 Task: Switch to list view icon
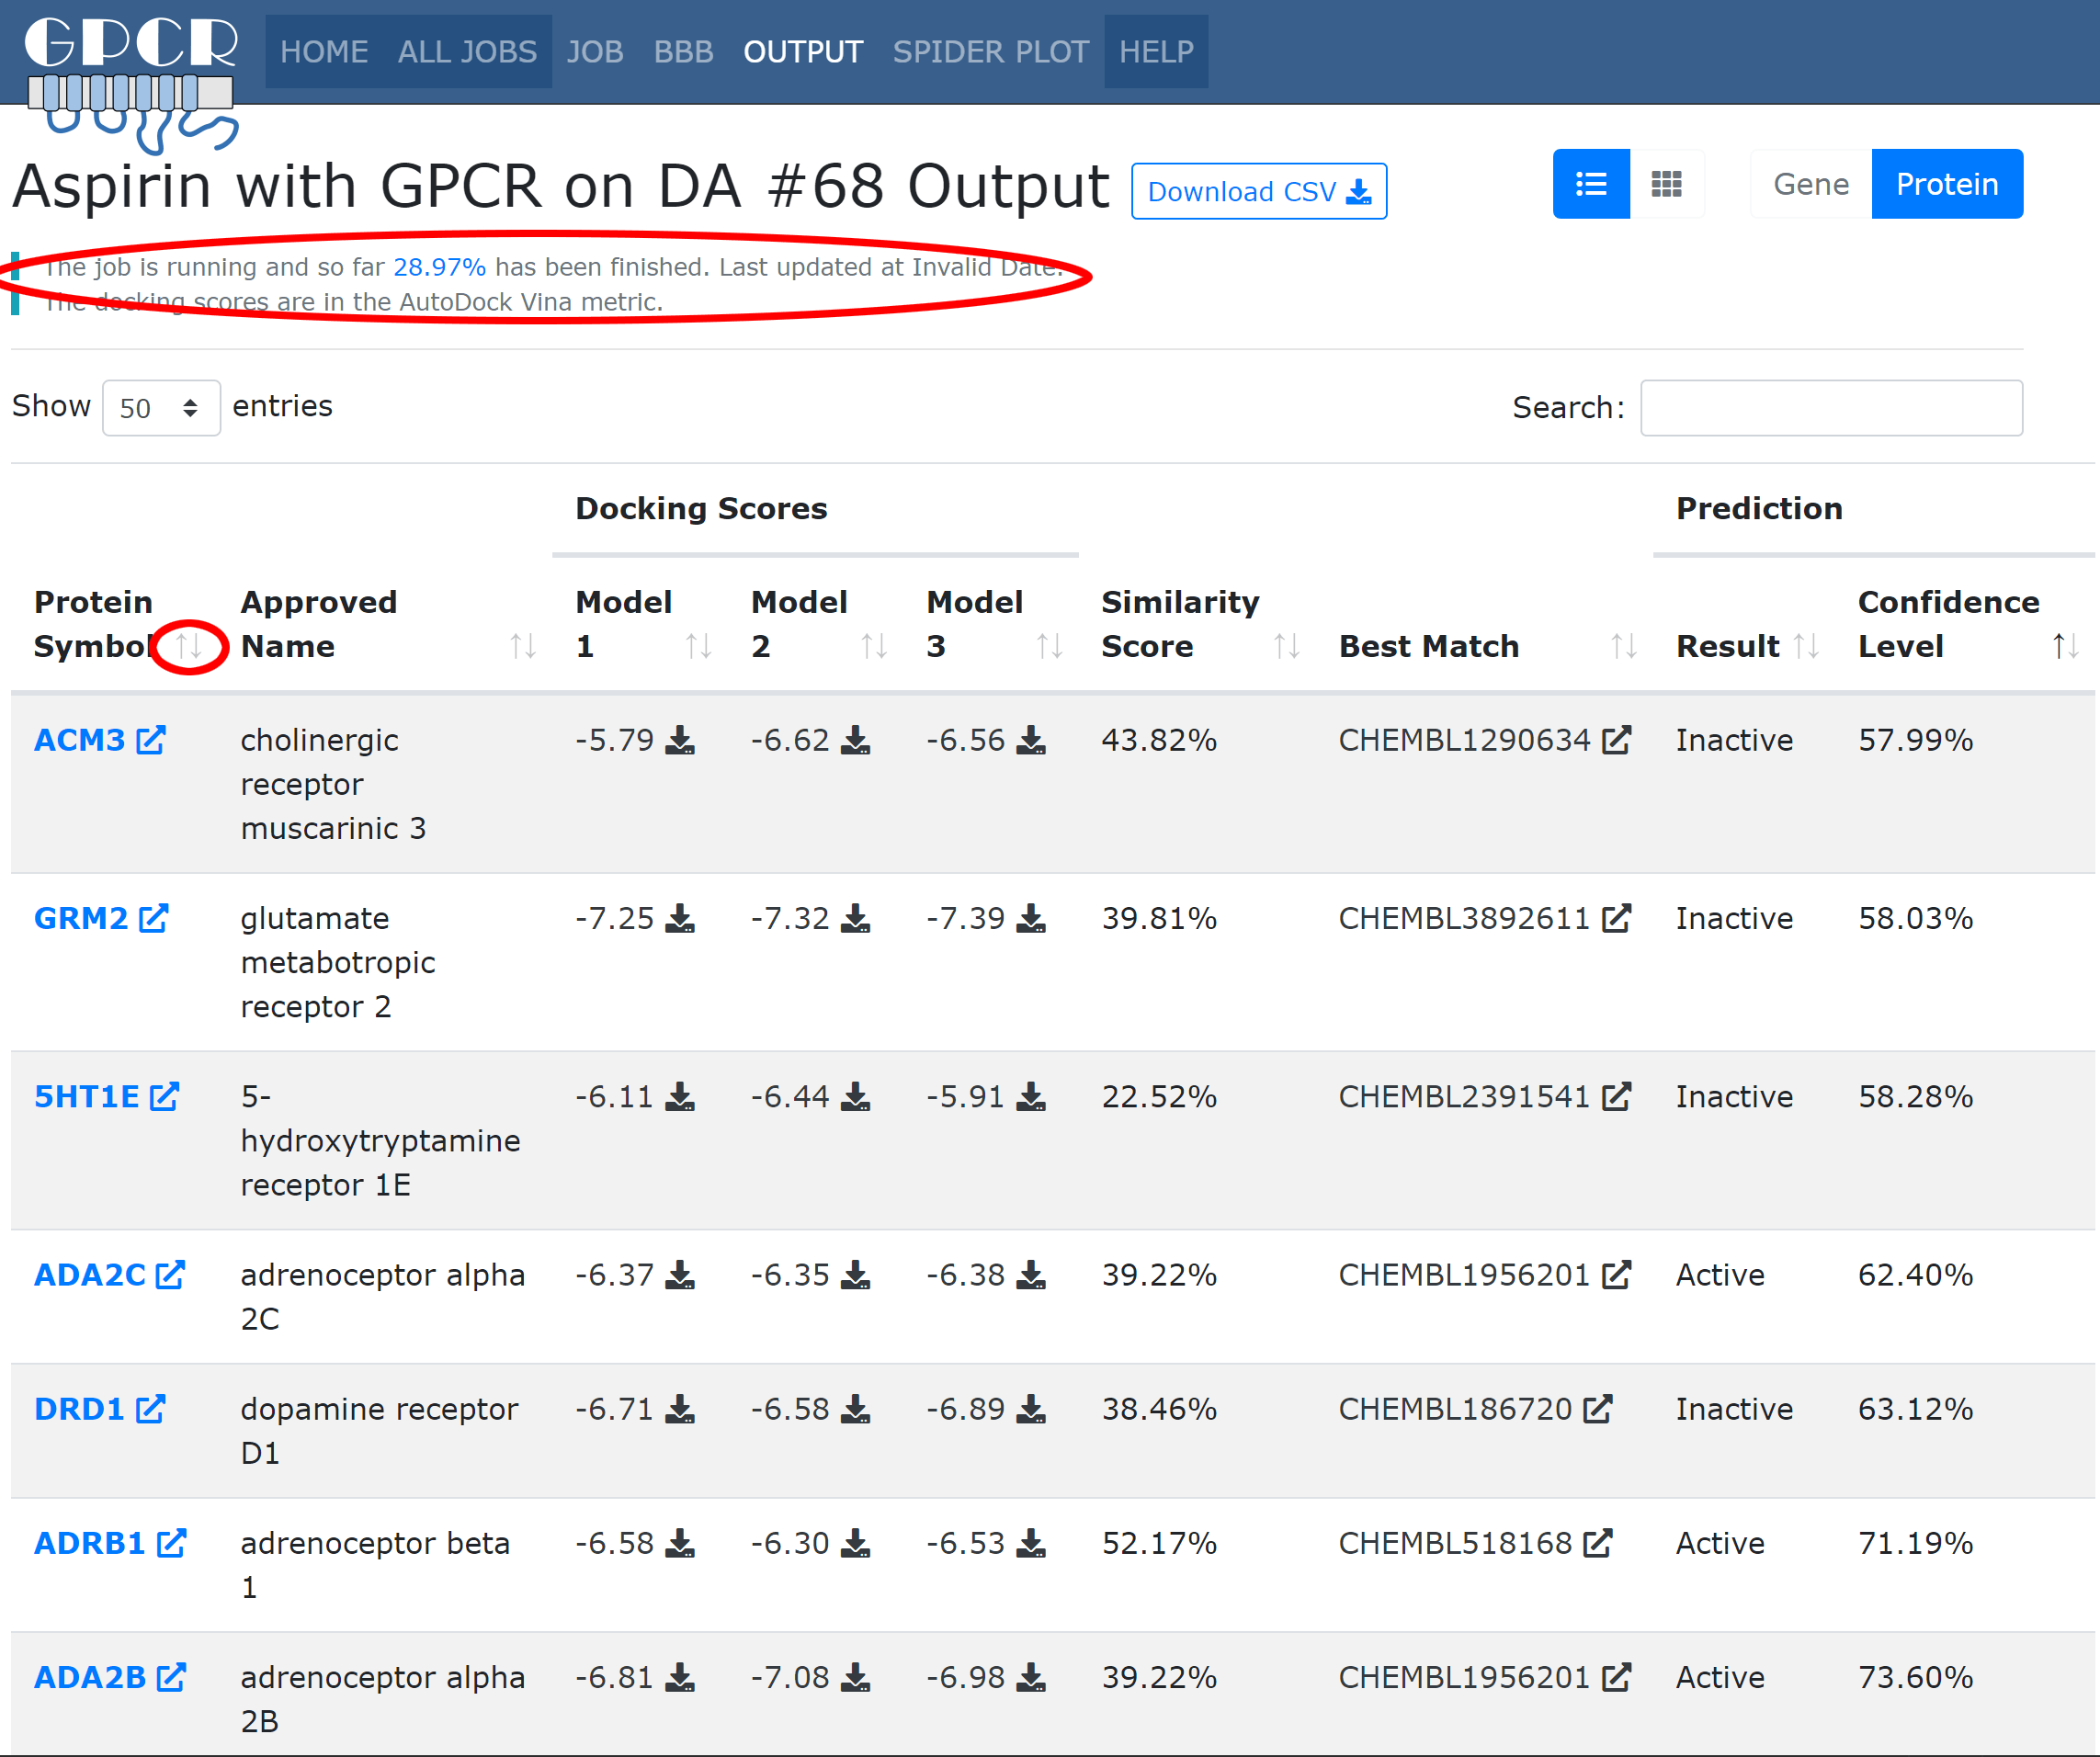click(1590, 184)
